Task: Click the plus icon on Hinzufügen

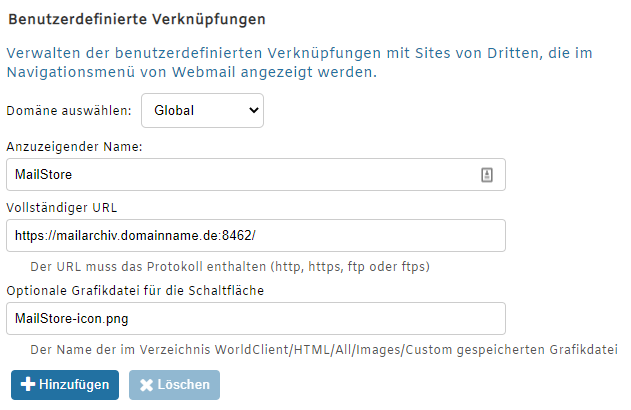Action: (28, 385)
